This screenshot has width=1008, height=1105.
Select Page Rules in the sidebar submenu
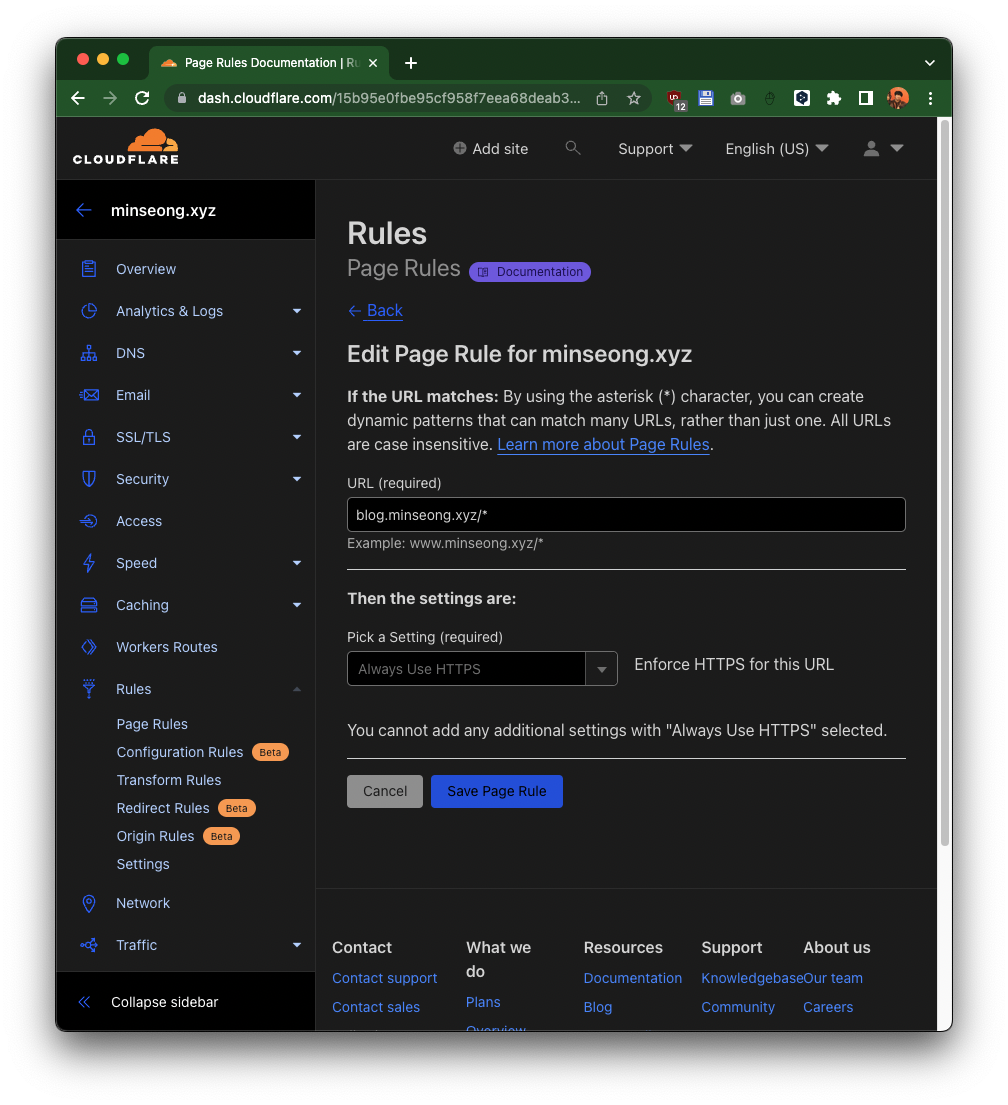point(152,724)
